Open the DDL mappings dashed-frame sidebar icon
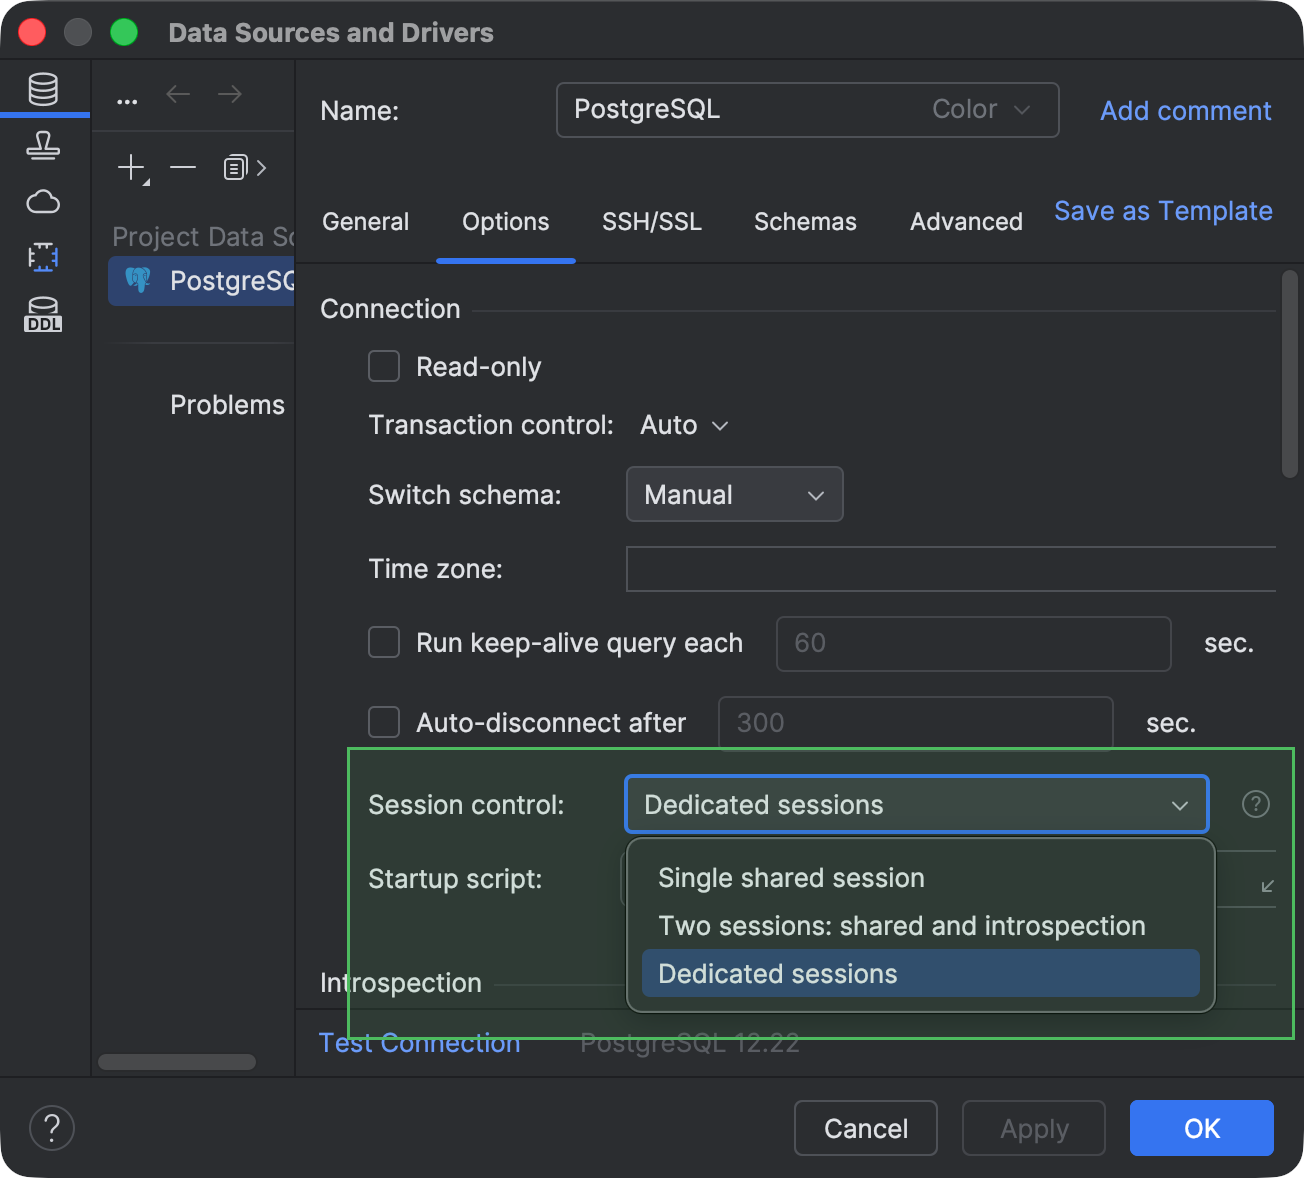The image size is (1304, 1178). point(43,257)
